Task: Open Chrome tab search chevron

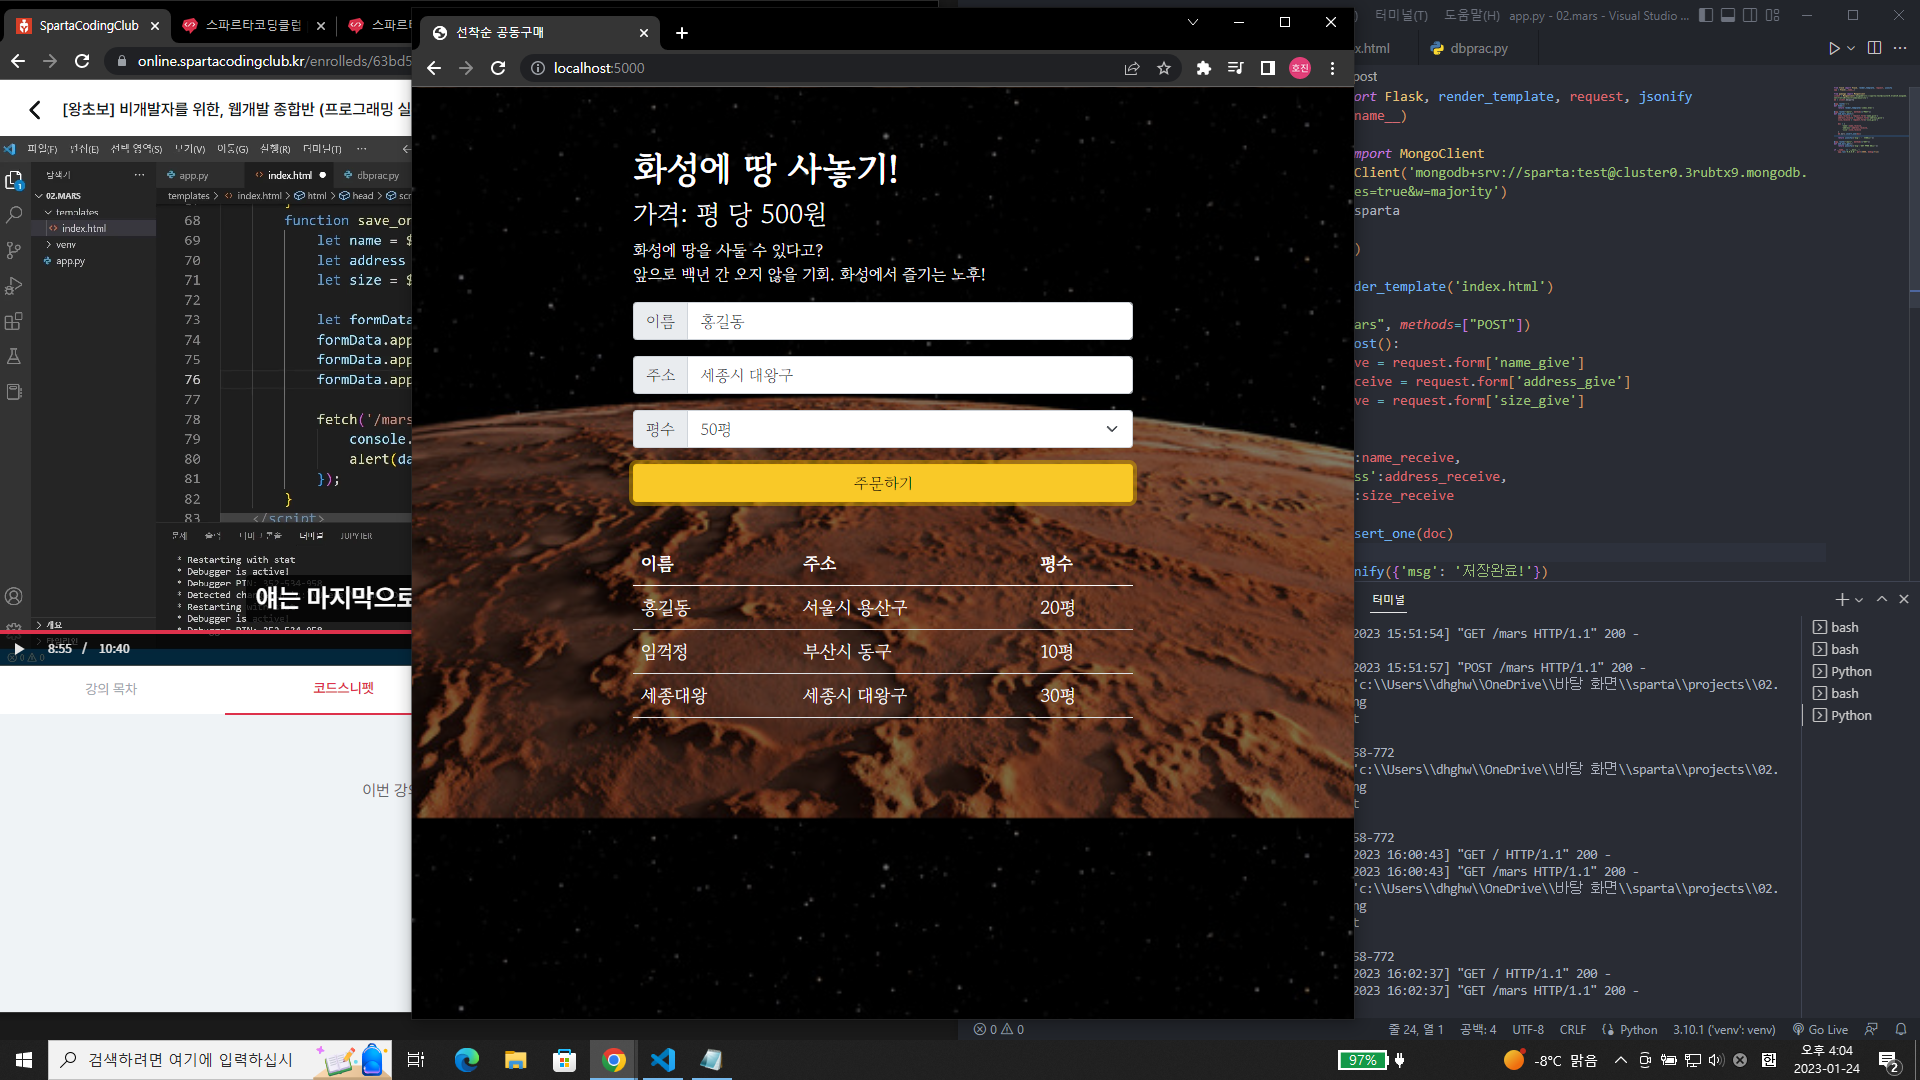Action: [x=1193, y=22]
